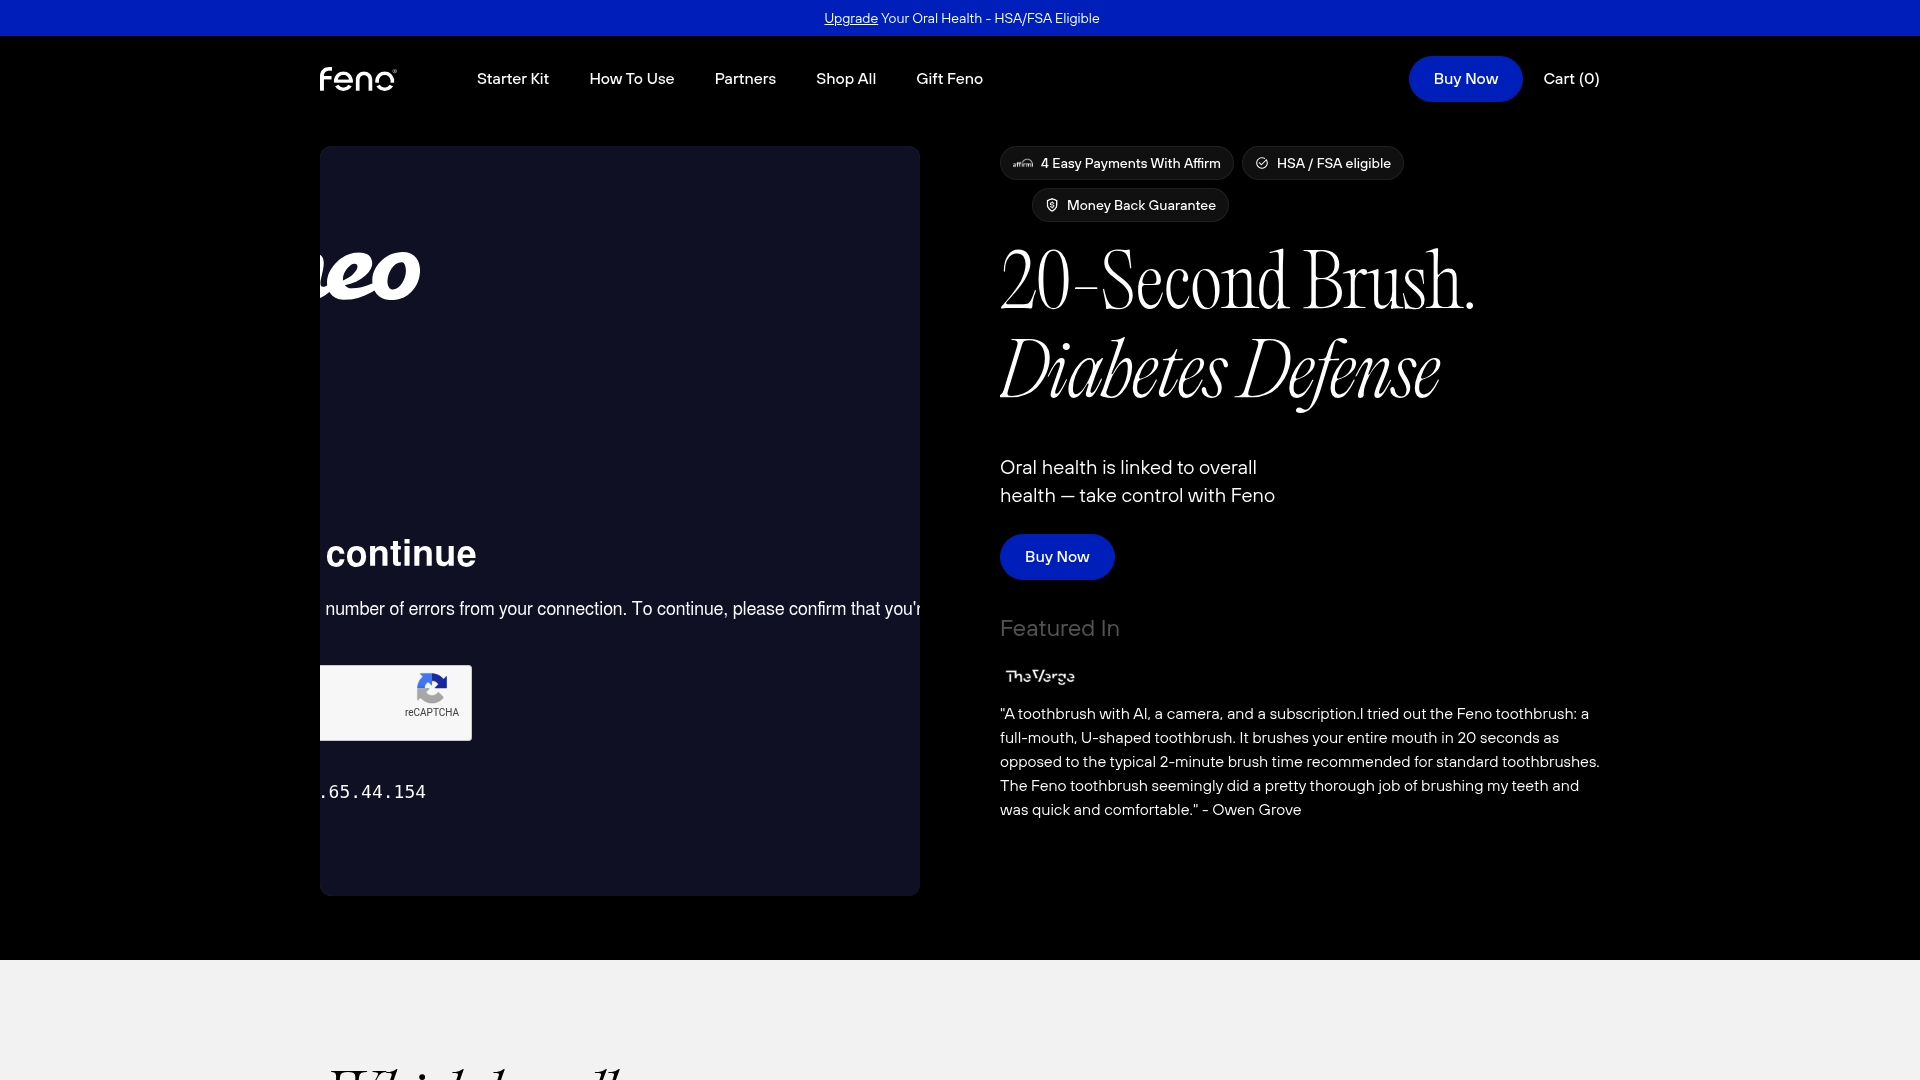Click the checkmark icon beside HSA / FSA eligible
Viewport: 1920px width, 1080px height.
pos(1262,163)
